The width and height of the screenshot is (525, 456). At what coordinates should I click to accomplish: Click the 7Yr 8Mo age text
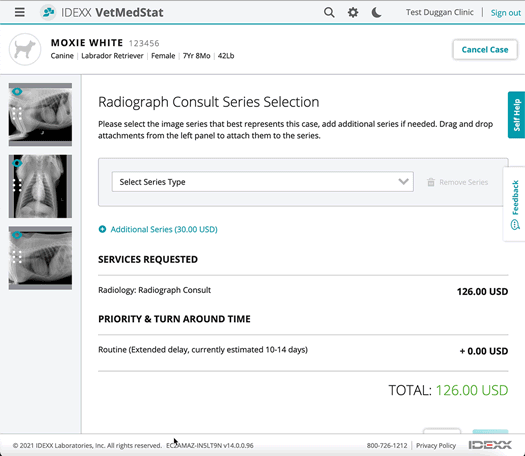point(197,56)
